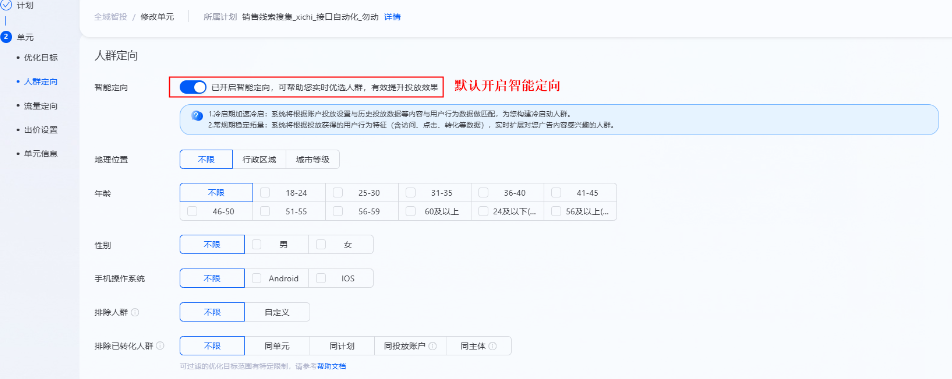Choose 自定义 for 排除人群

click(277, 312)
